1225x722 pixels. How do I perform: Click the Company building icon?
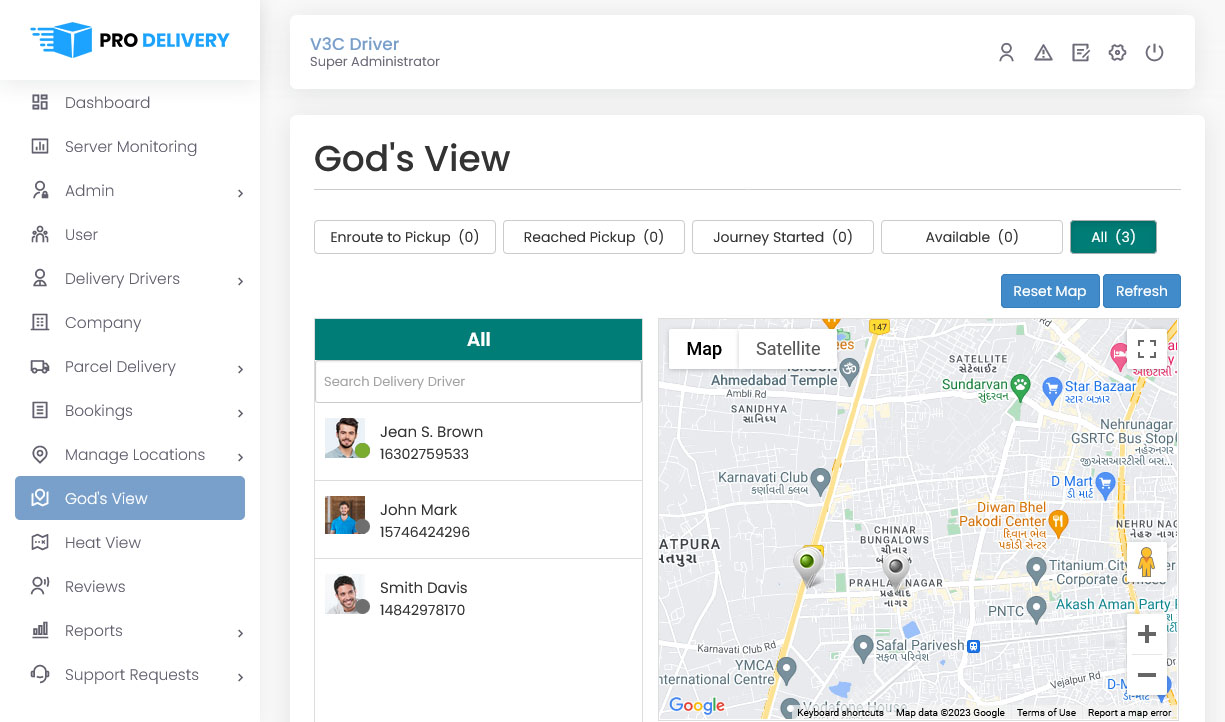pos(40,322)
